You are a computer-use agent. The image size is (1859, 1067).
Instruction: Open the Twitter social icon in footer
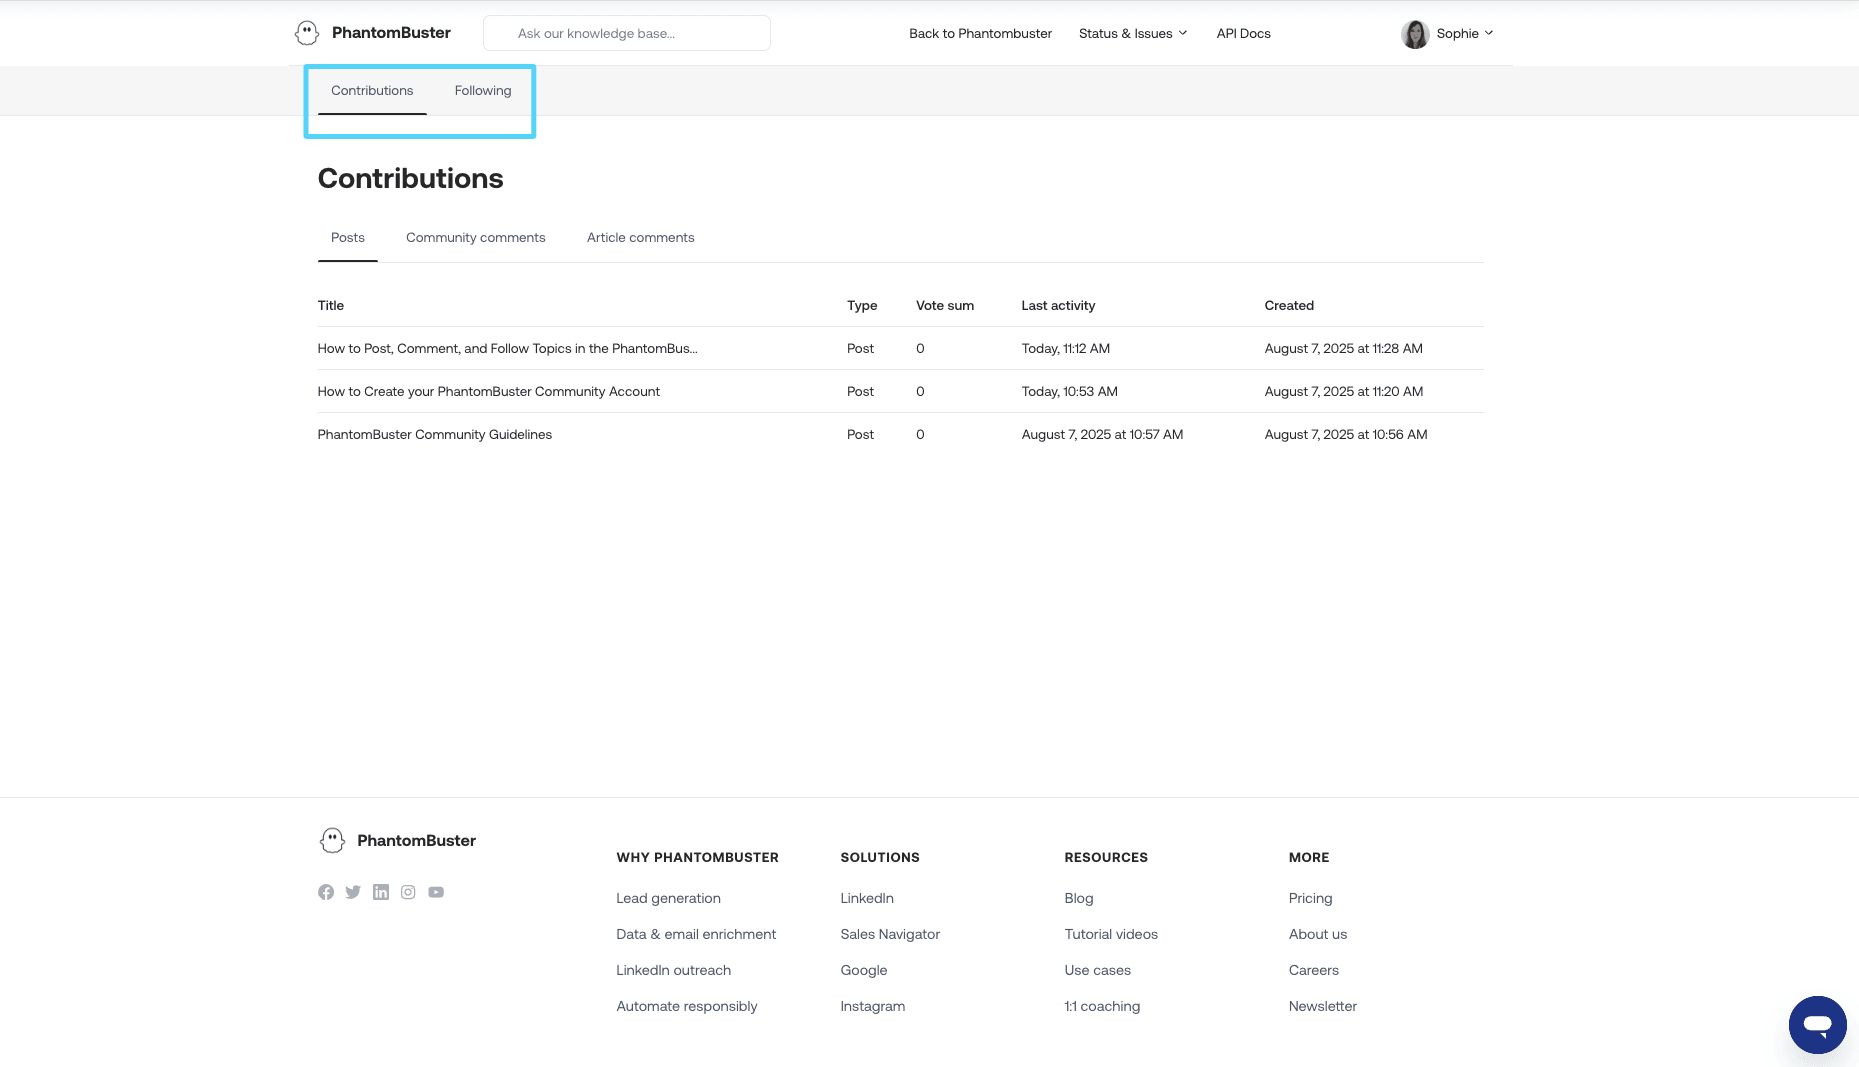click(x=353, y=892)
